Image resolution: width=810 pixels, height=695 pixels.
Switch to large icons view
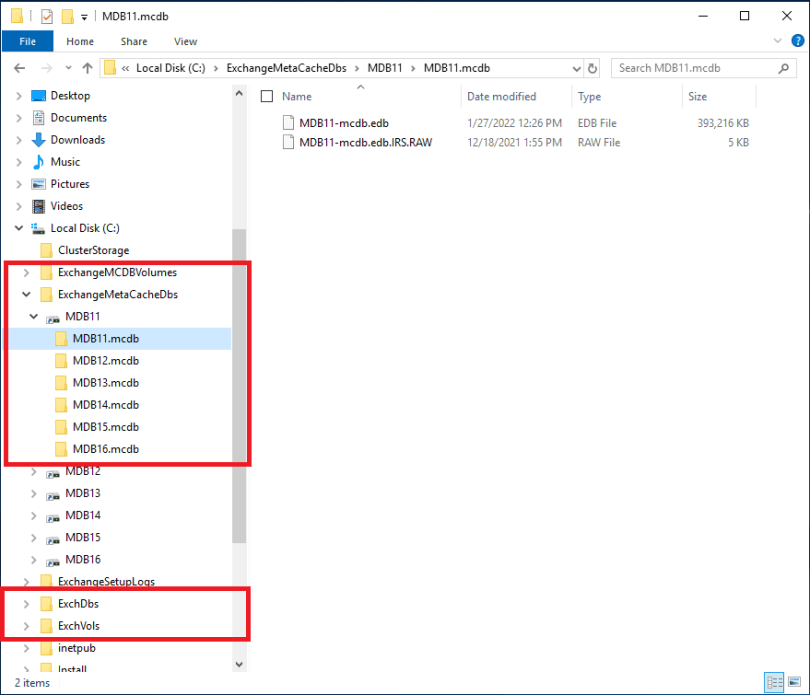tap(793, 681)
